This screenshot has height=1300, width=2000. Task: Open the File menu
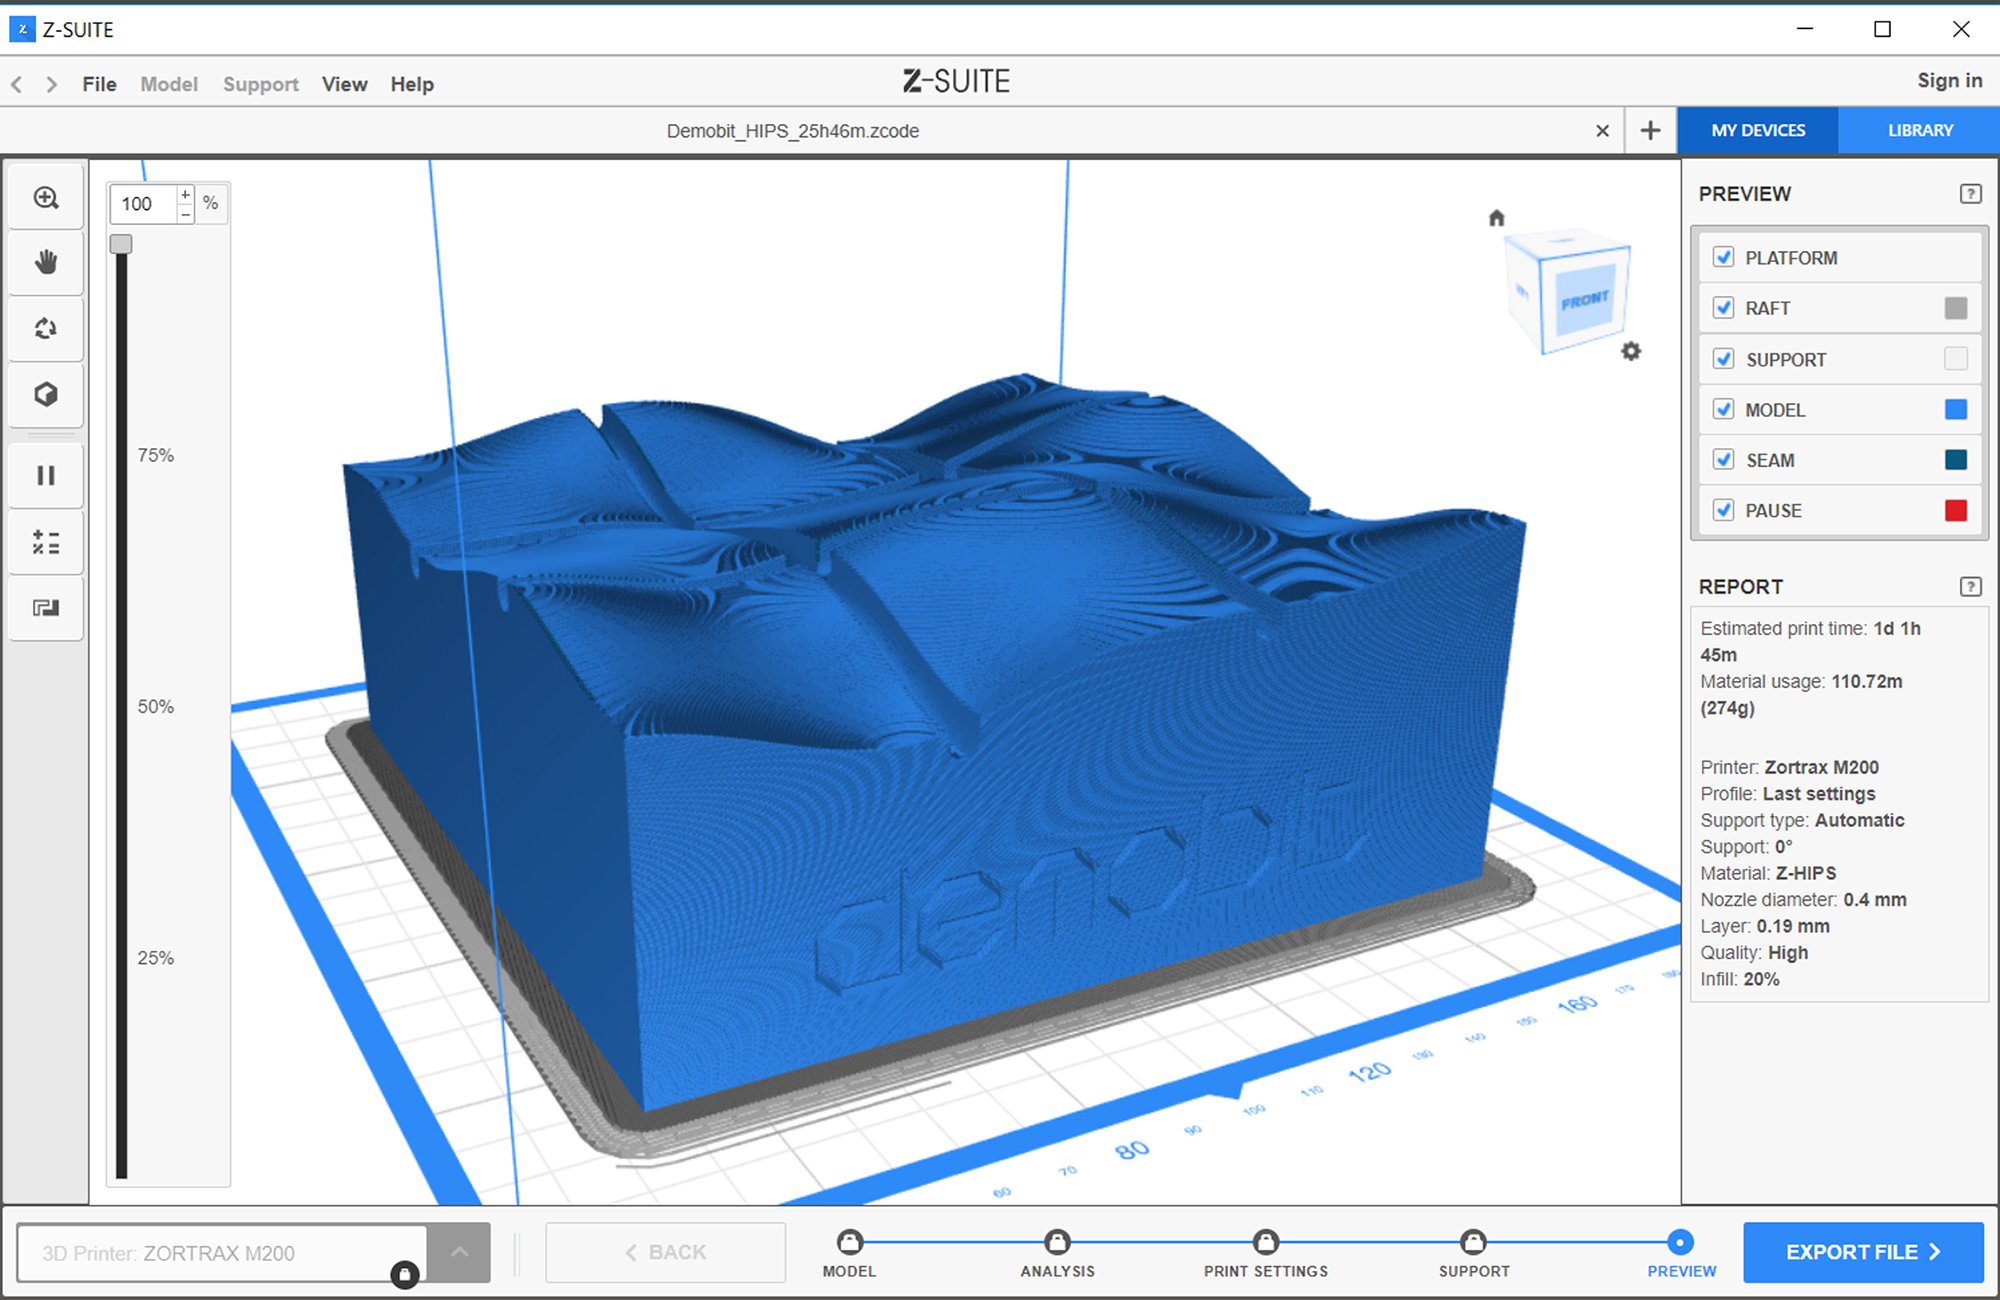(x=99, y=85)
